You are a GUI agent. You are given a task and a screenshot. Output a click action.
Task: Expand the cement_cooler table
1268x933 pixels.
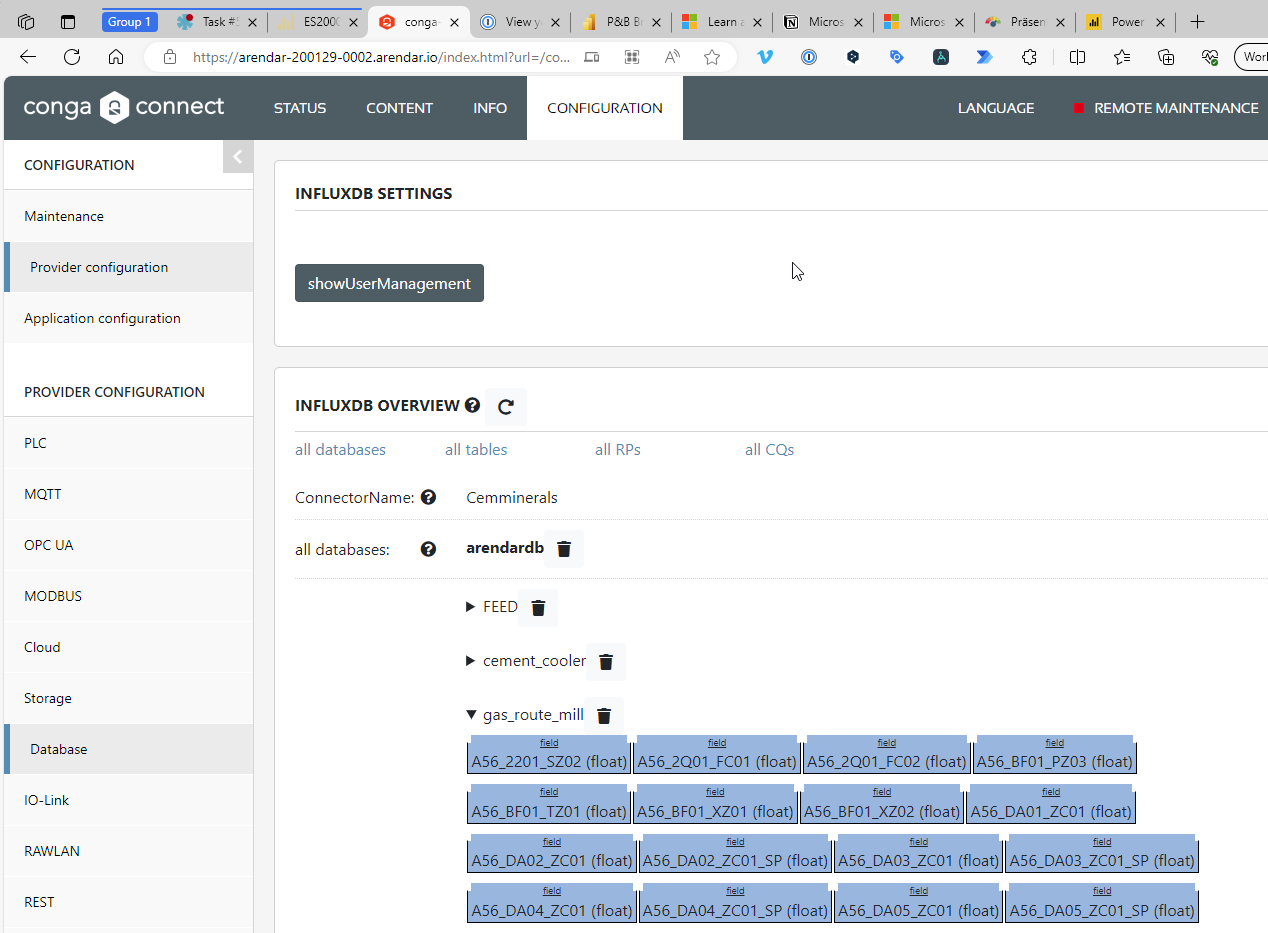pyautogui.click(x=471, y=661)
